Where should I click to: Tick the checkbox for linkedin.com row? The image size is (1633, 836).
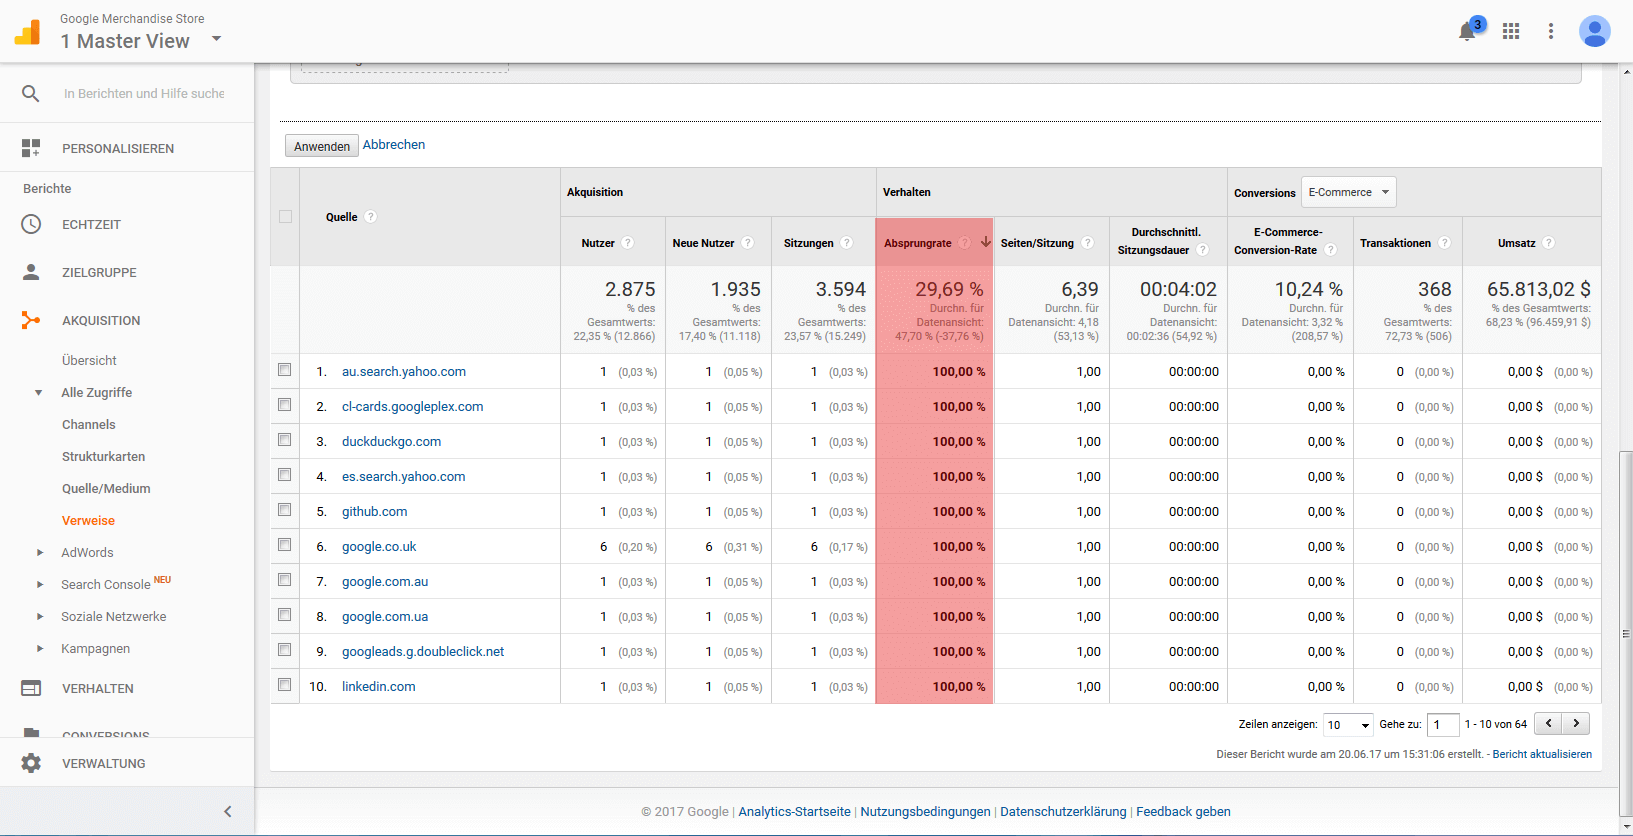[285, 685]
